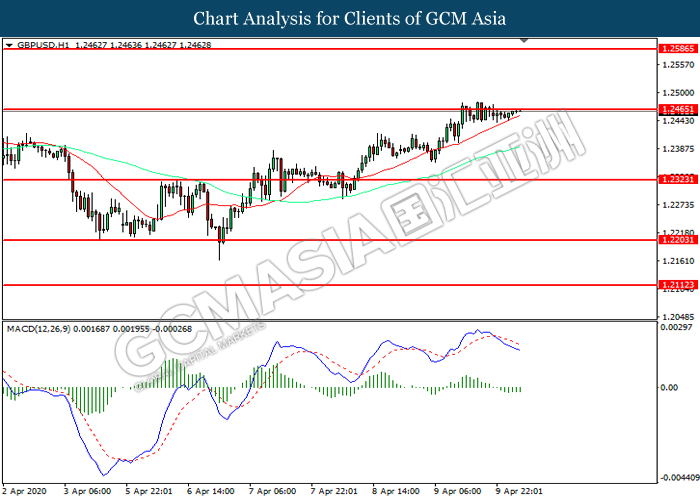700x500 pixels.
Task: Click the dropdown triangle beside GBPUSD,H1
Action: [x=9, y=45]
